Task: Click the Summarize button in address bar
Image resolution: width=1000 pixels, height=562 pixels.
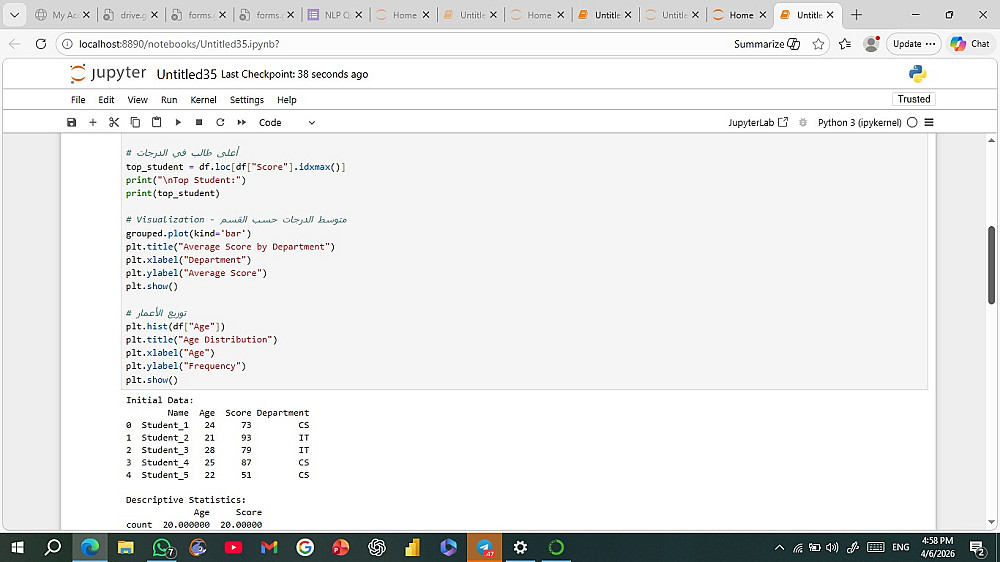Action: 767,44
